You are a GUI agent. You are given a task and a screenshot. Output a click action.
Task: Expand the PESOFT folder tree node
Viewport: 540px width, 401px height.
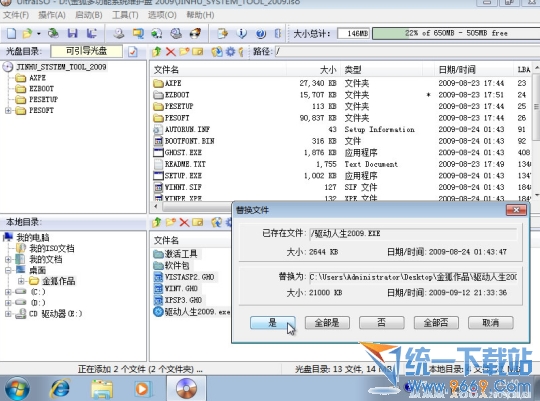8,111
